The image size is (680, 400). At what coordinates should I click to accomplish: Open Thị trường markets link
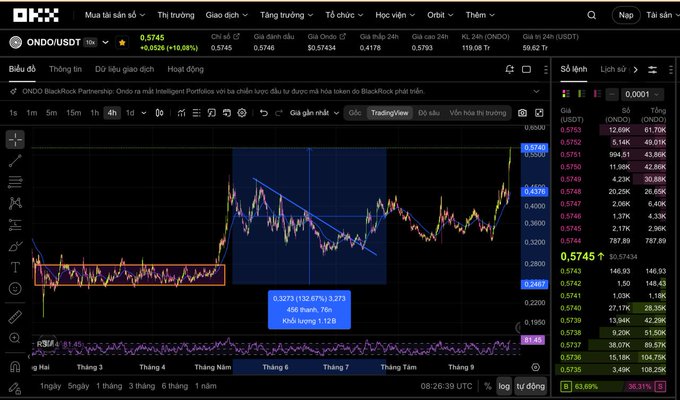point(176,15)
